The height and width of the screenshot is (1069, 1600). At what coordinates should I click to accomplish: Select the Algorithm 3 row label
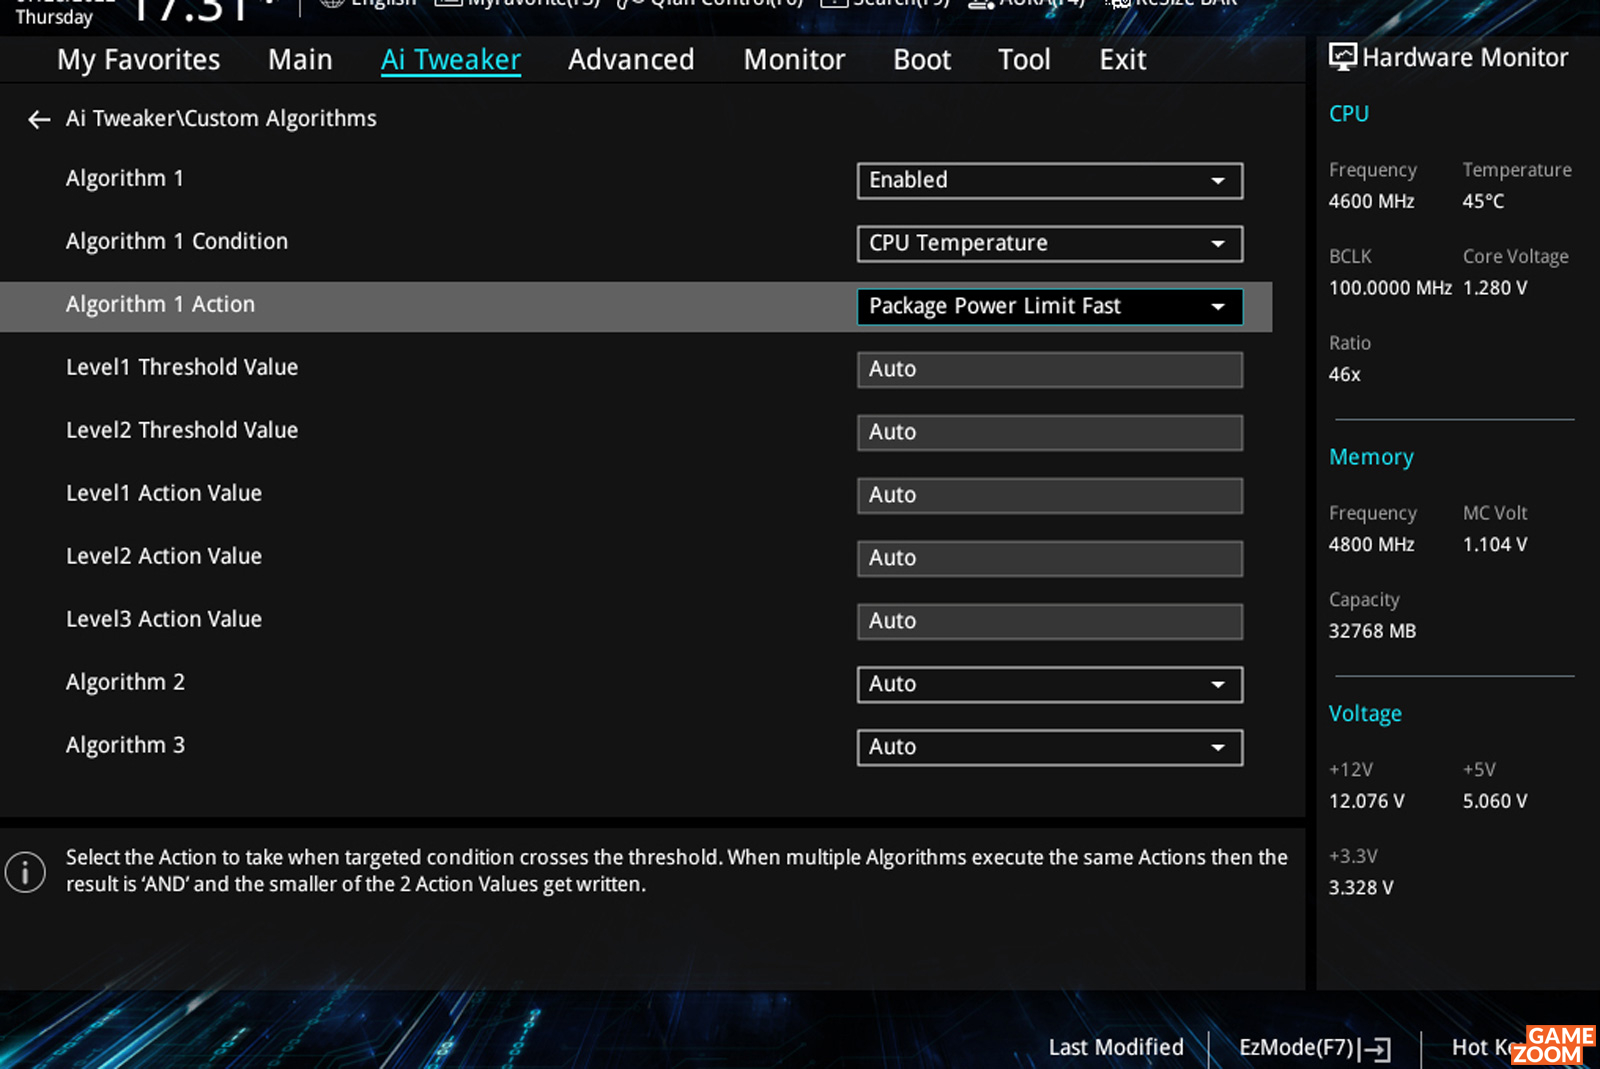click(x=125, y=746)
